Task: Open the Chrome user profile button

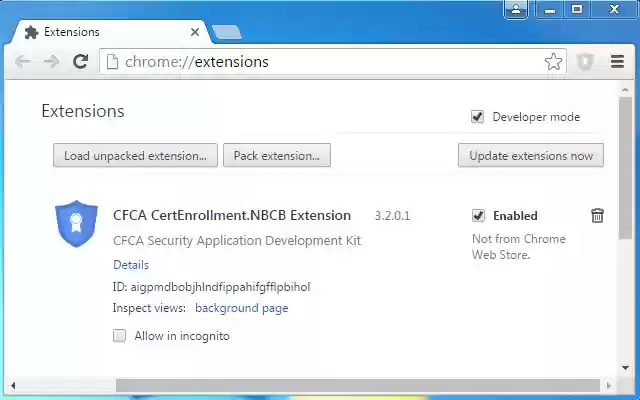Action: click(x=516, y=9)
